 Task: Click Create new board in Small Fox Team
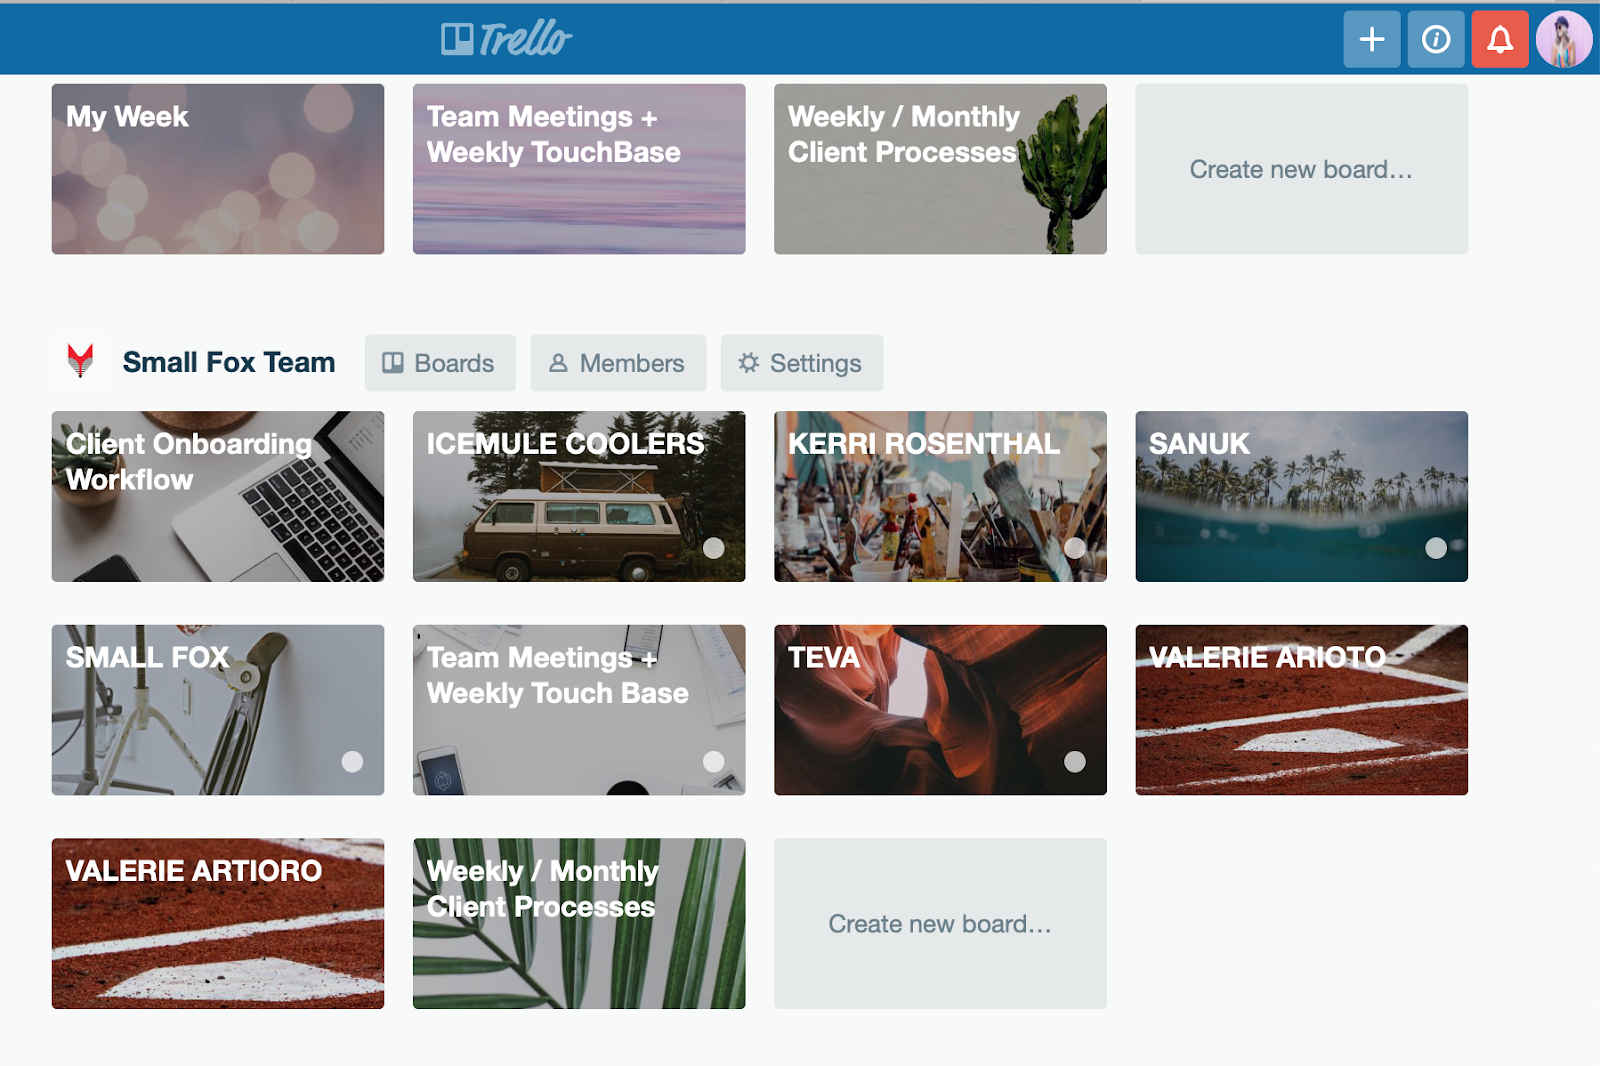(x=940, y=923)
